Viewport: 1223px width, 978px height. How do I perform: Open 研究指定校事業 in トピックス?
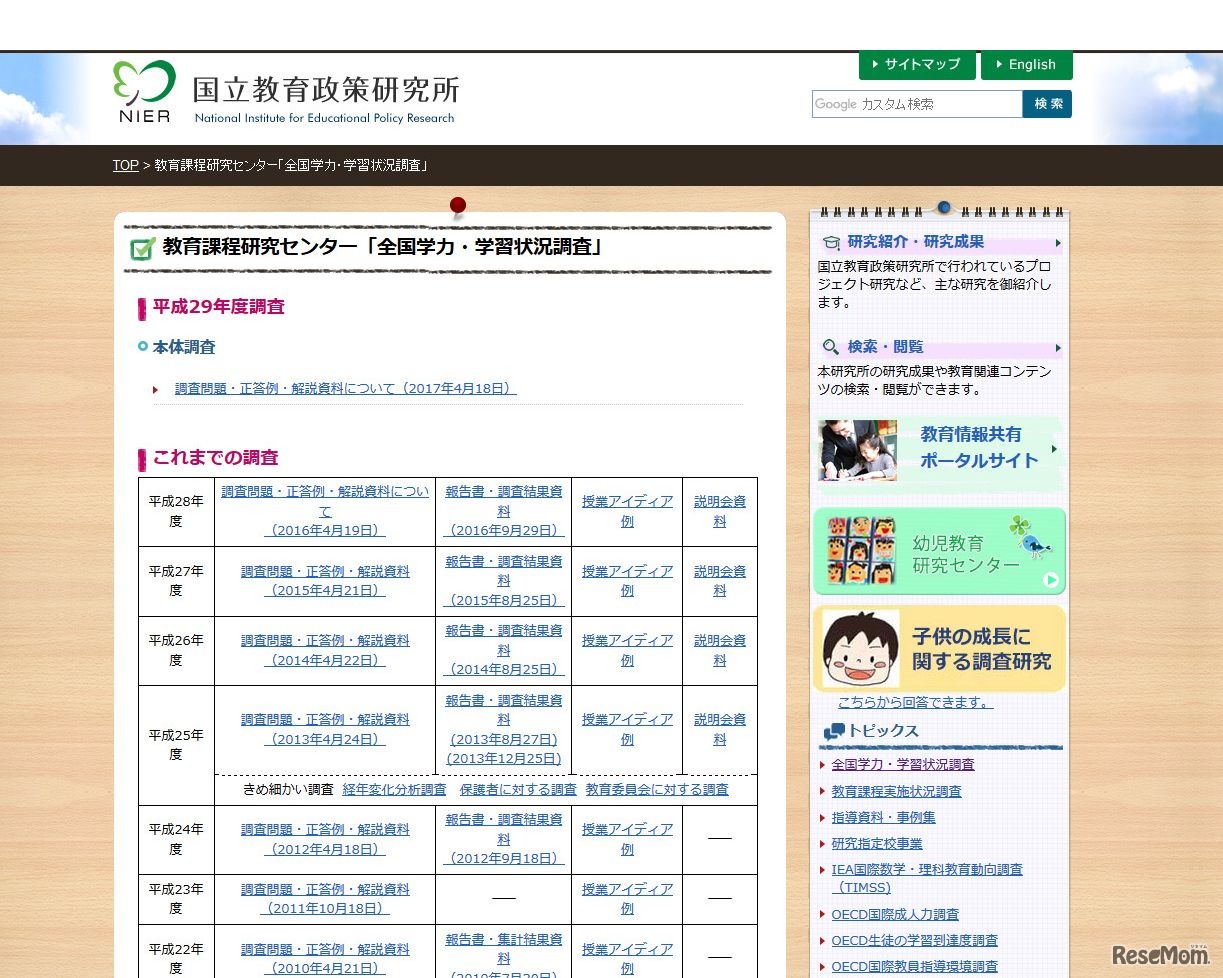[x=877, y=843]
